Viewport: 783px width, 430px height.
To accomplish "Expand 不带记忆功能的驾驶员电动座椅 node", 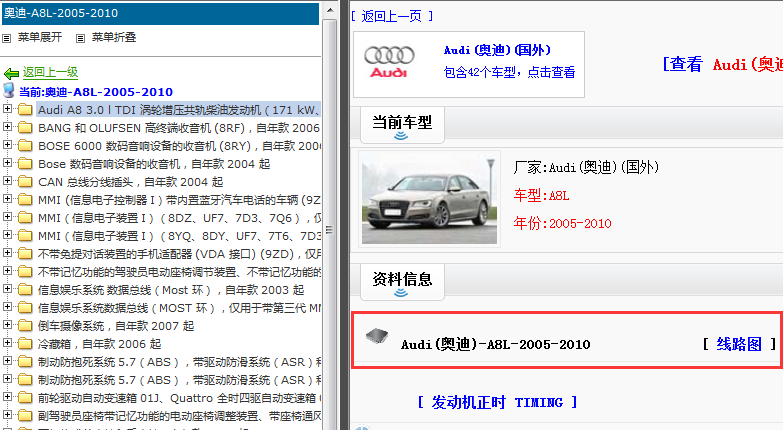I will point(7,270).
